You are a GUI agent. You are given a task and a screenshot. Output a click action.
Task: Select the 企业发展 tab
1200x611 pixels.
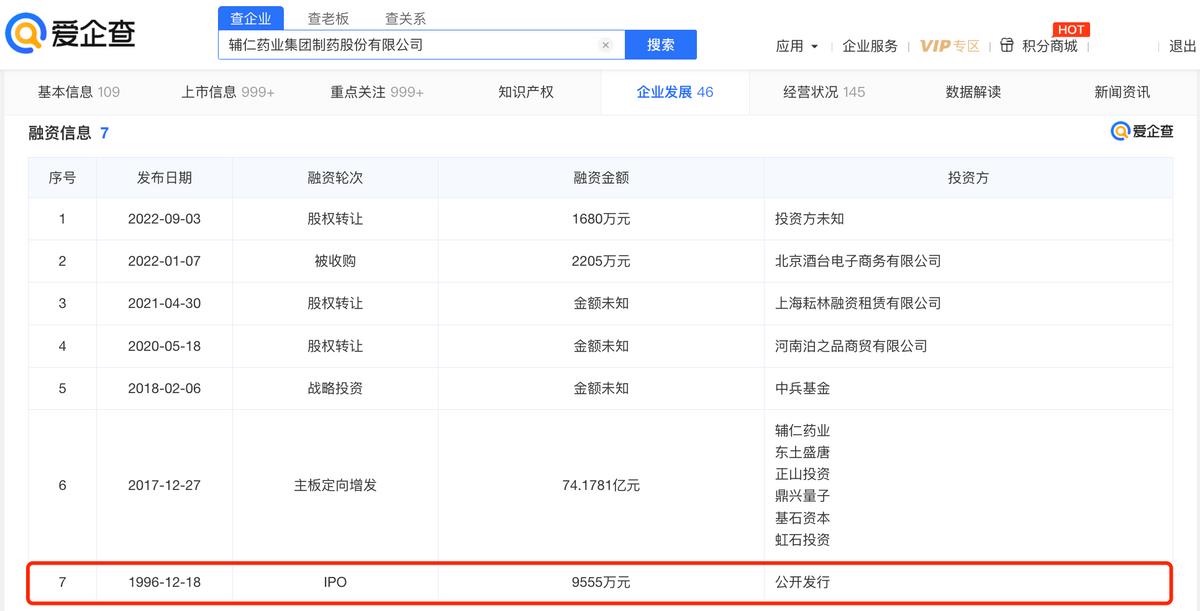675,92
